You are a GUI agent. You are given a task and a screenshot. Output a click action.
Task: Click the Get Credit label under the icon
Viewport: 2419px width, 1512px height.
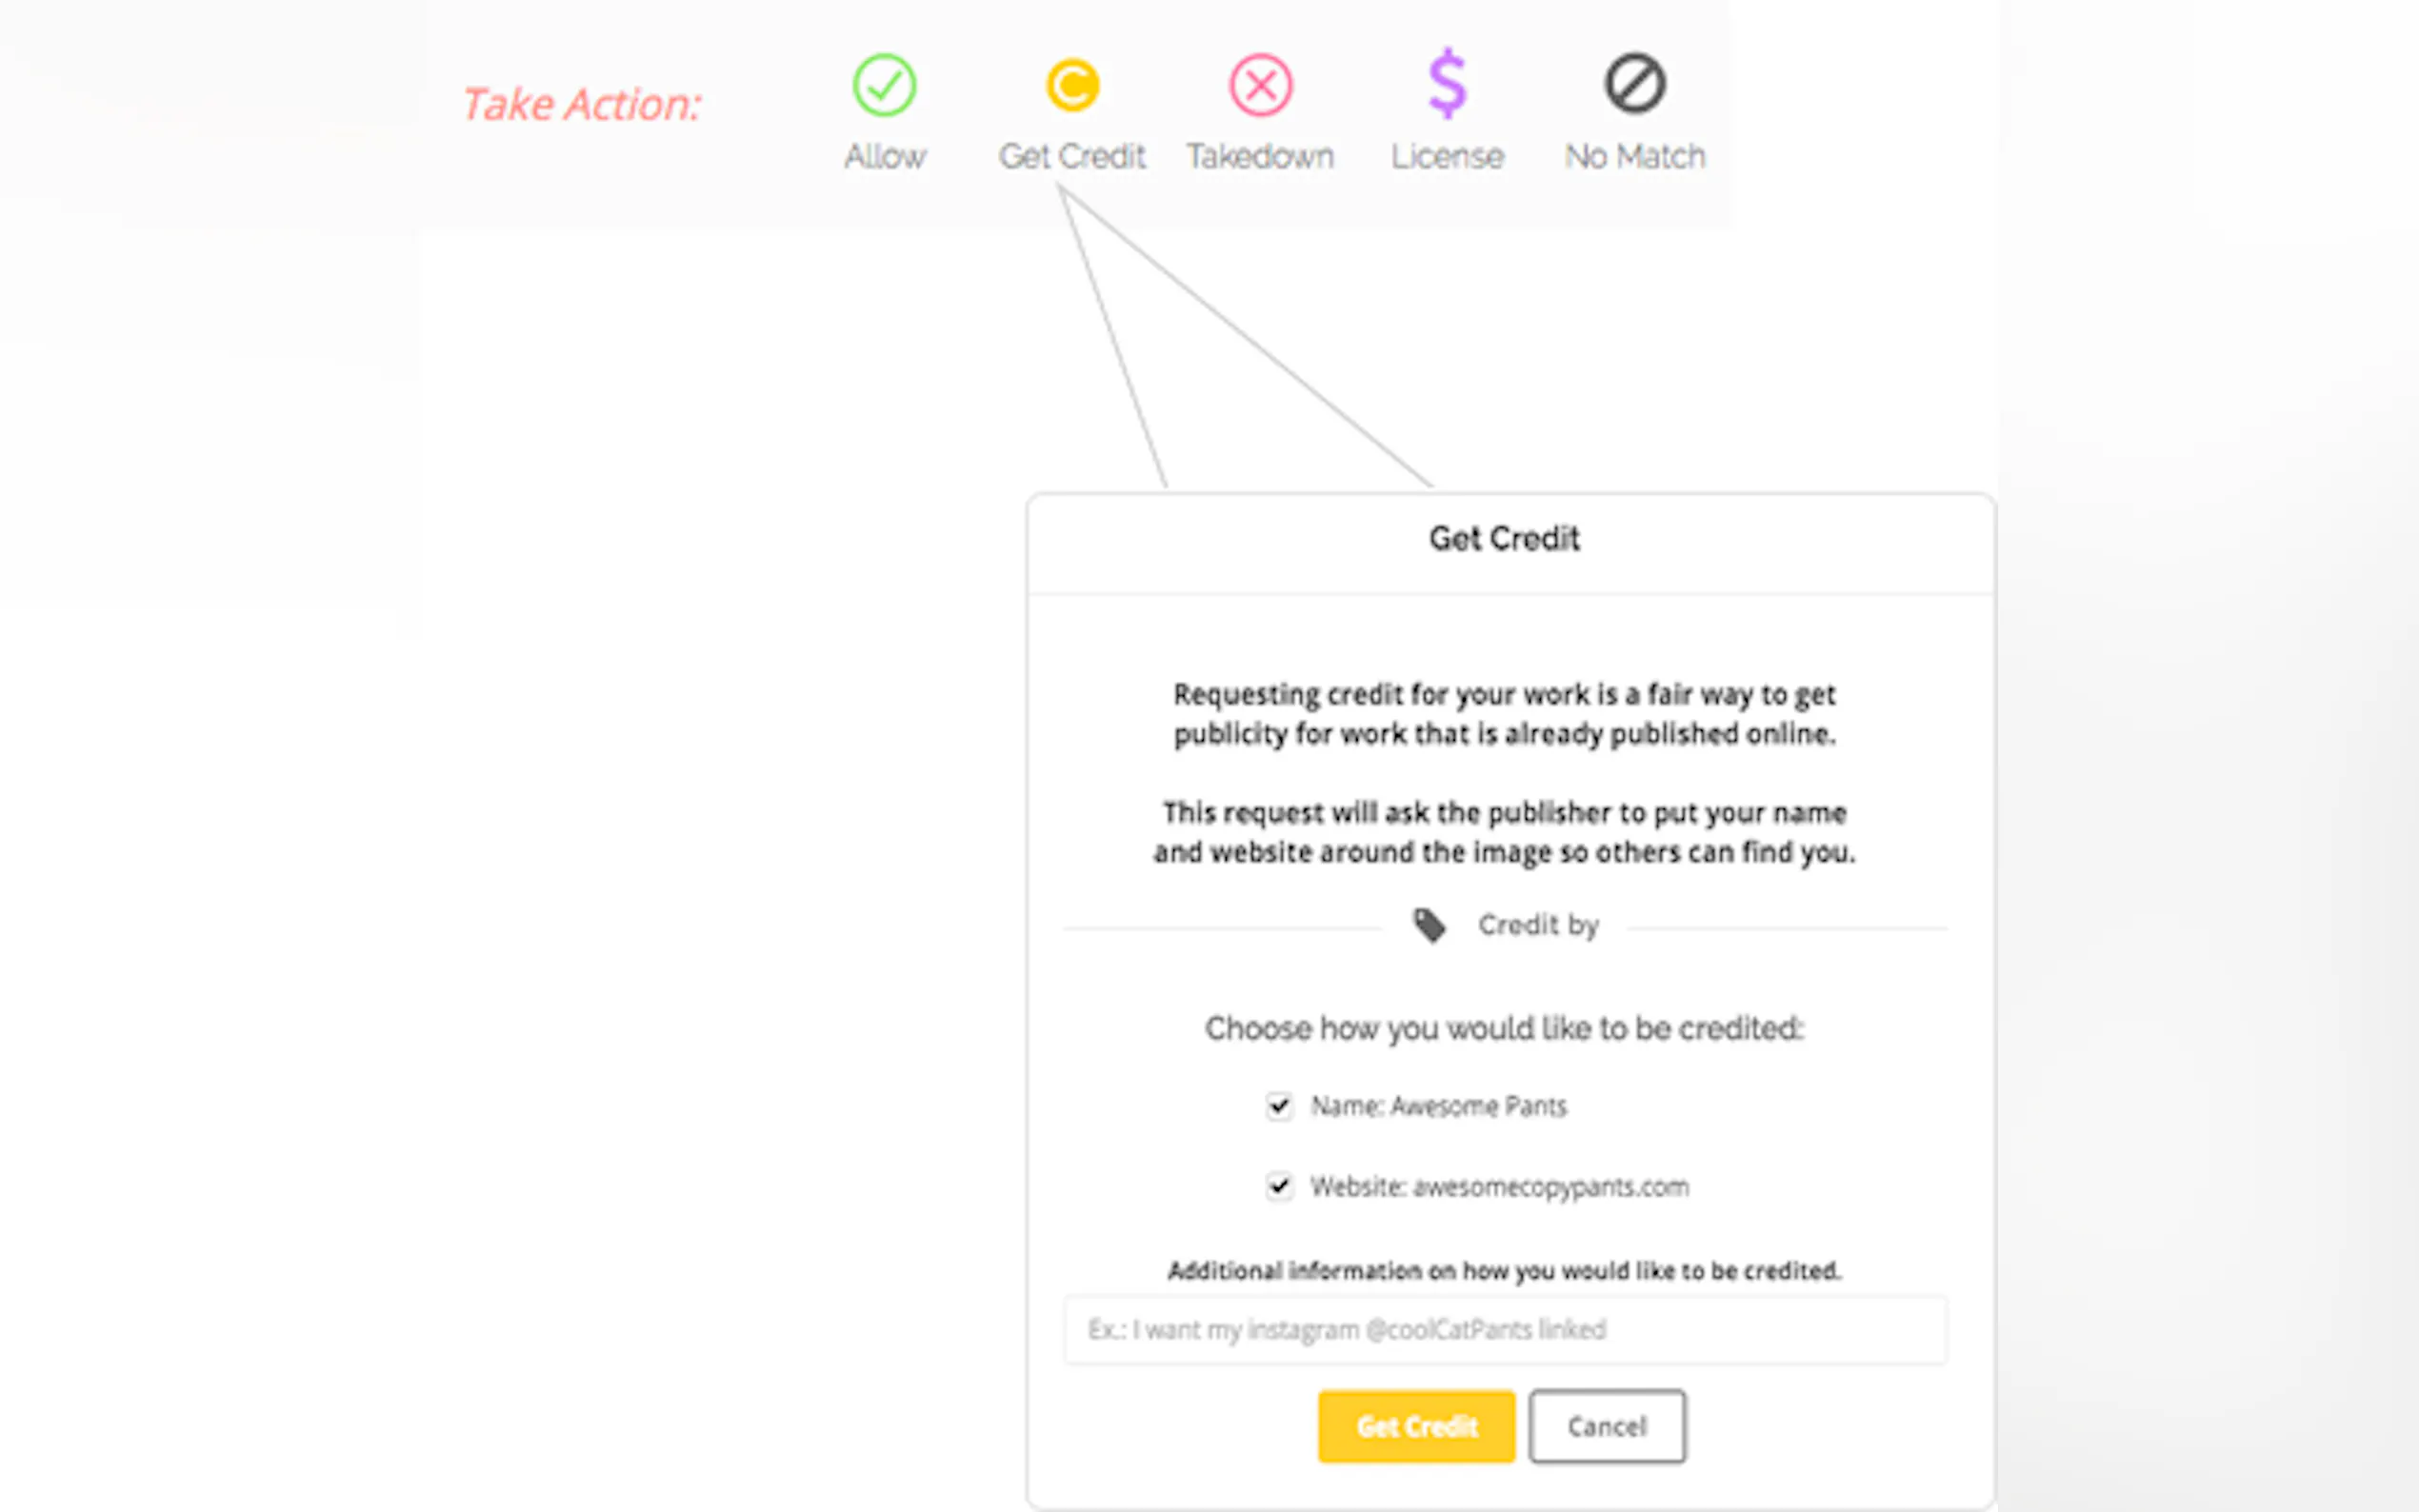[x=1072, y=157]
